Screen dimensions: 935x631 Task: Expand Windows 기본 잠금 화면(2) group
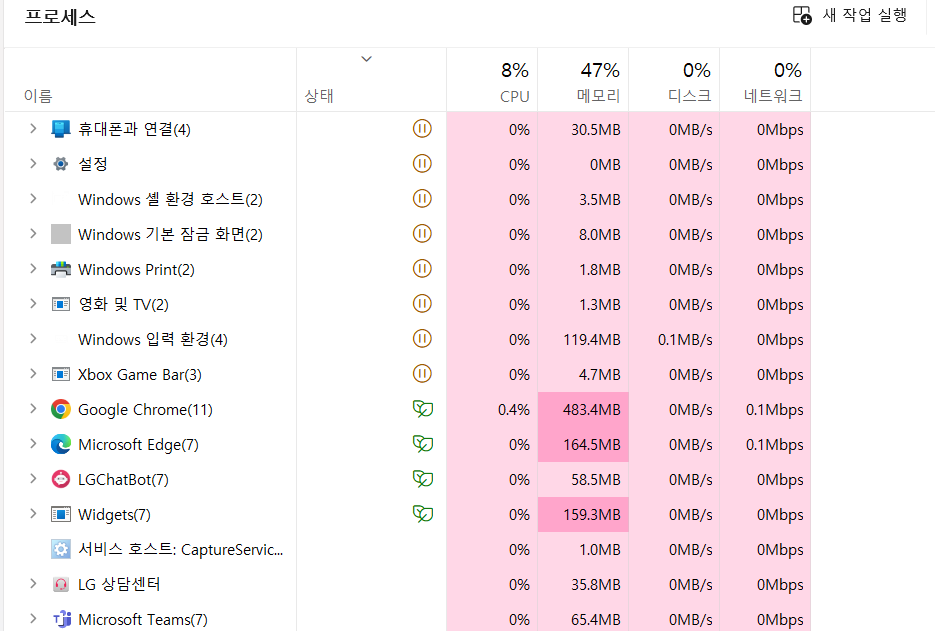pos(33,234)
